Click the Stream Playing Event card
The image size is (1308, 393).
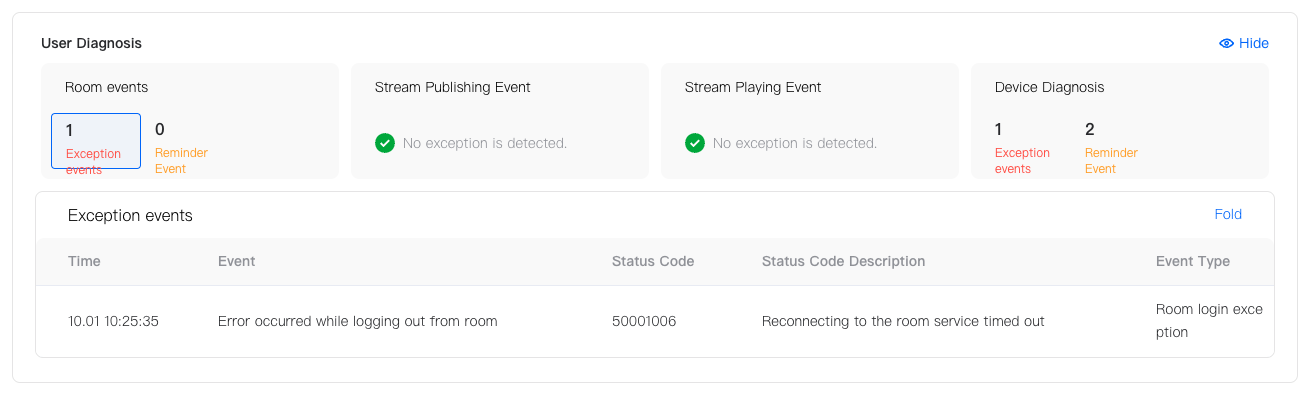tap(810, 121)
